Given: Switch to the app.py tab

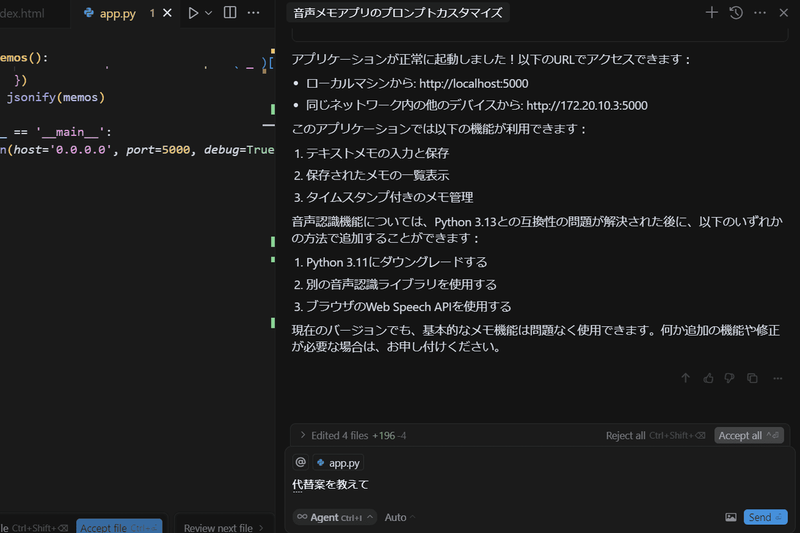Looking at the screenshot, I should (117, 13).
